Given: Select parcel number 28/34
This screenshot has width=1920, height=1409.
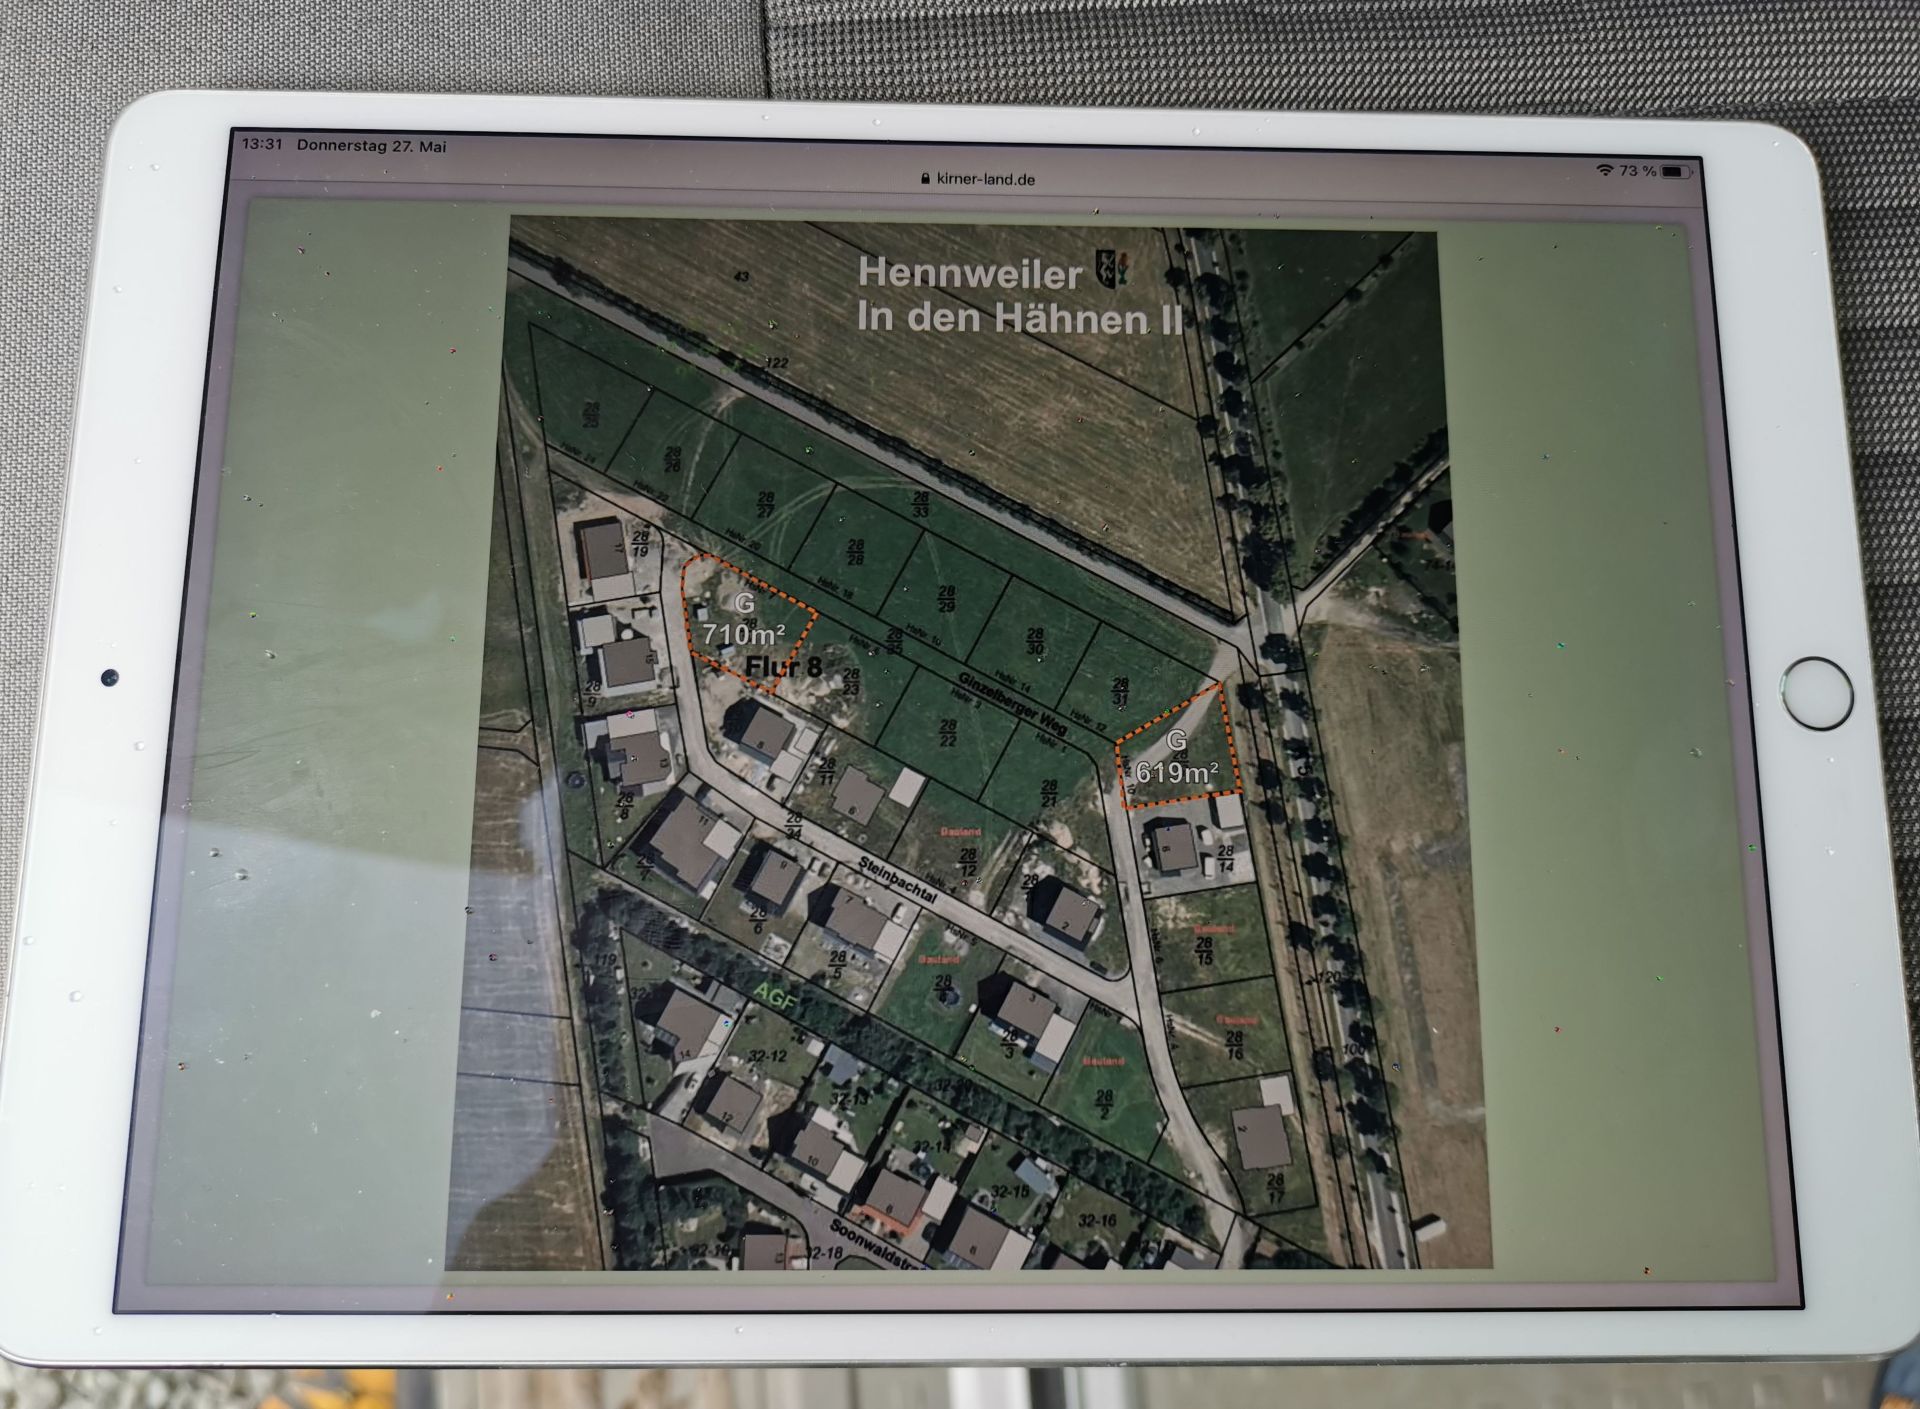Looking at the screenshot, I should pyautogui.click(x=793, y=825).
